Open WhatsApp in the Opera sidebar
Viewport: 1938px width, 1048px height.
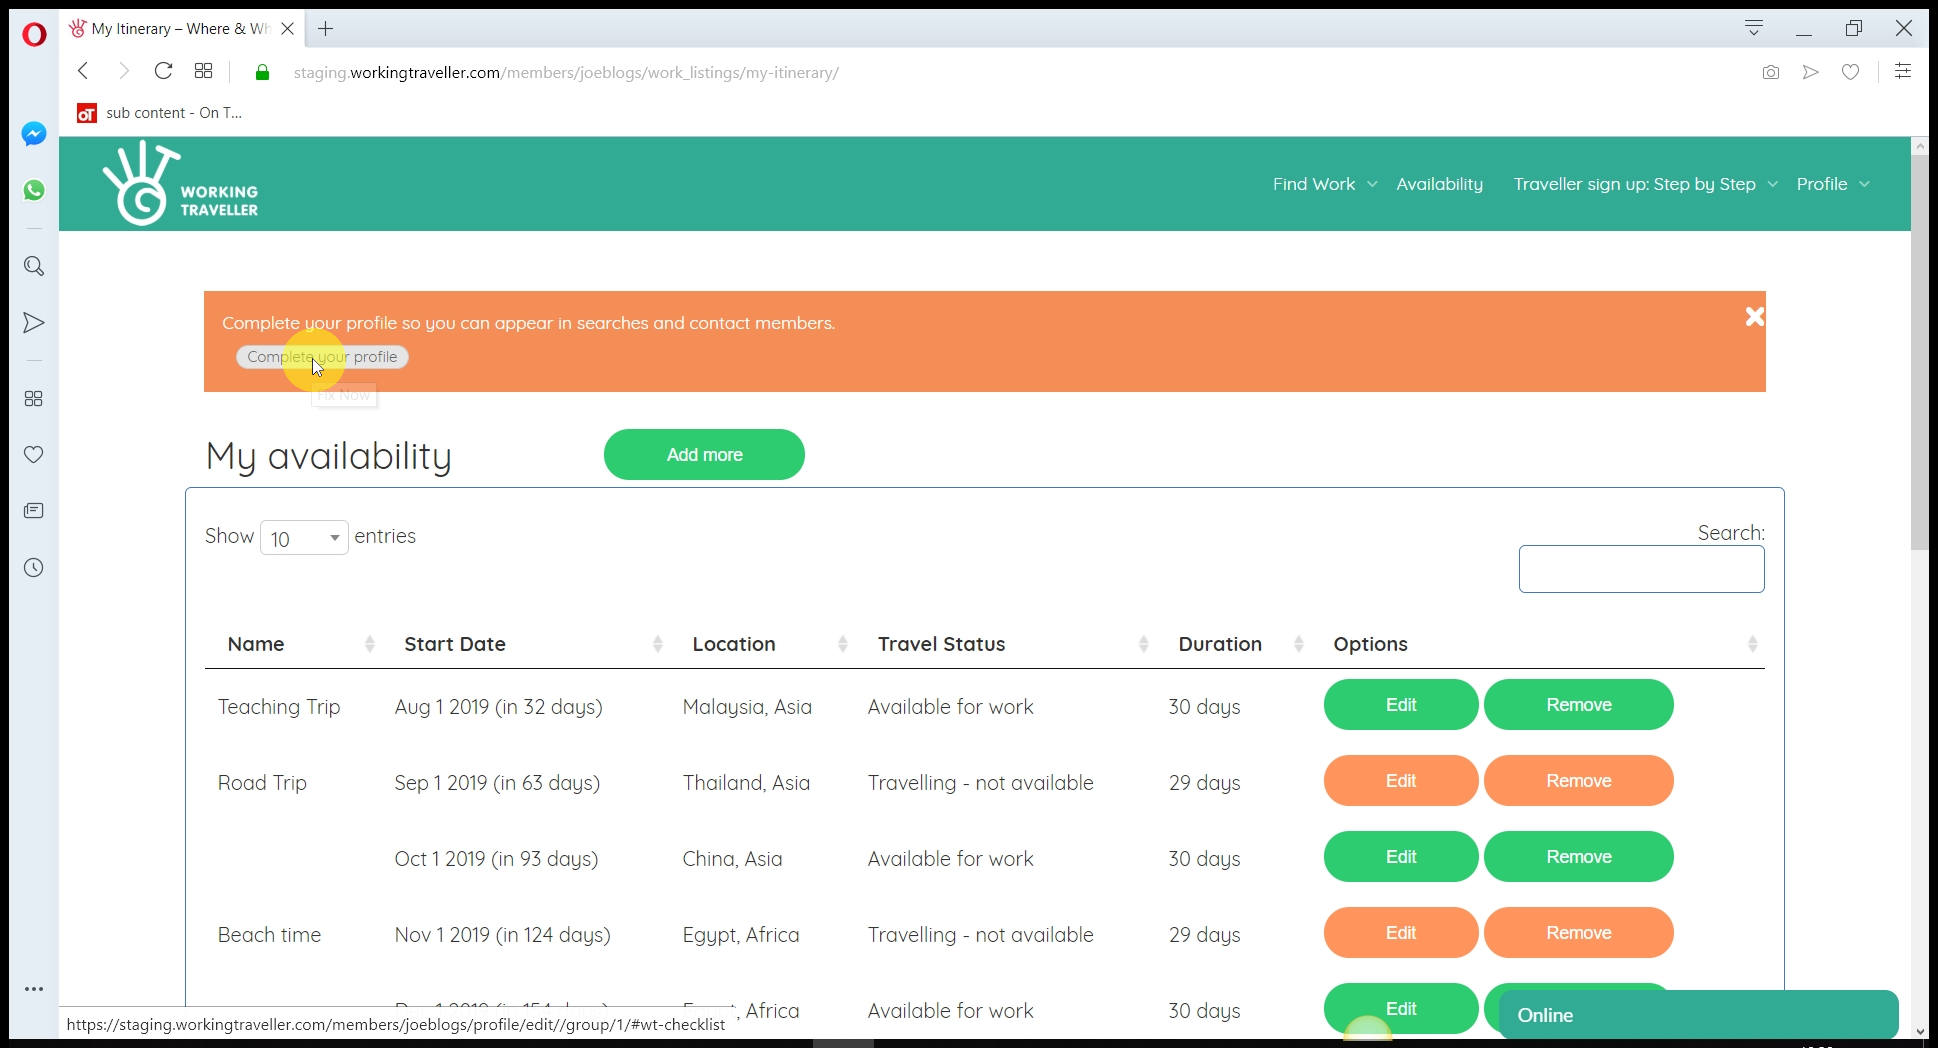coord(34,190)
